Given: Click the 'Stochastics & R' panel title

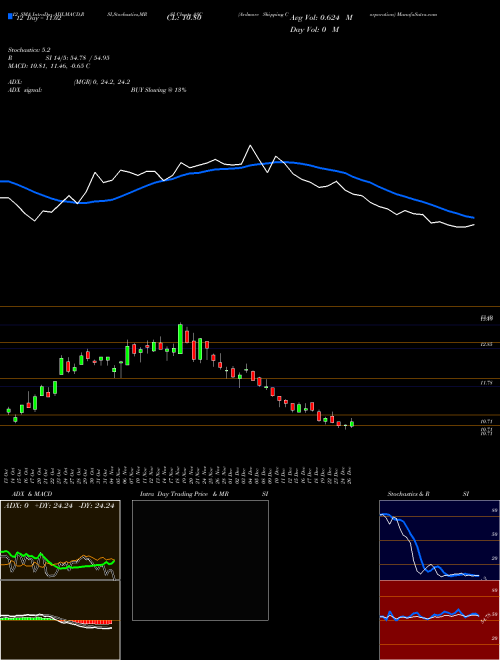Looking at the screenshot, I should pyautogui.click(x=408, y=494).
